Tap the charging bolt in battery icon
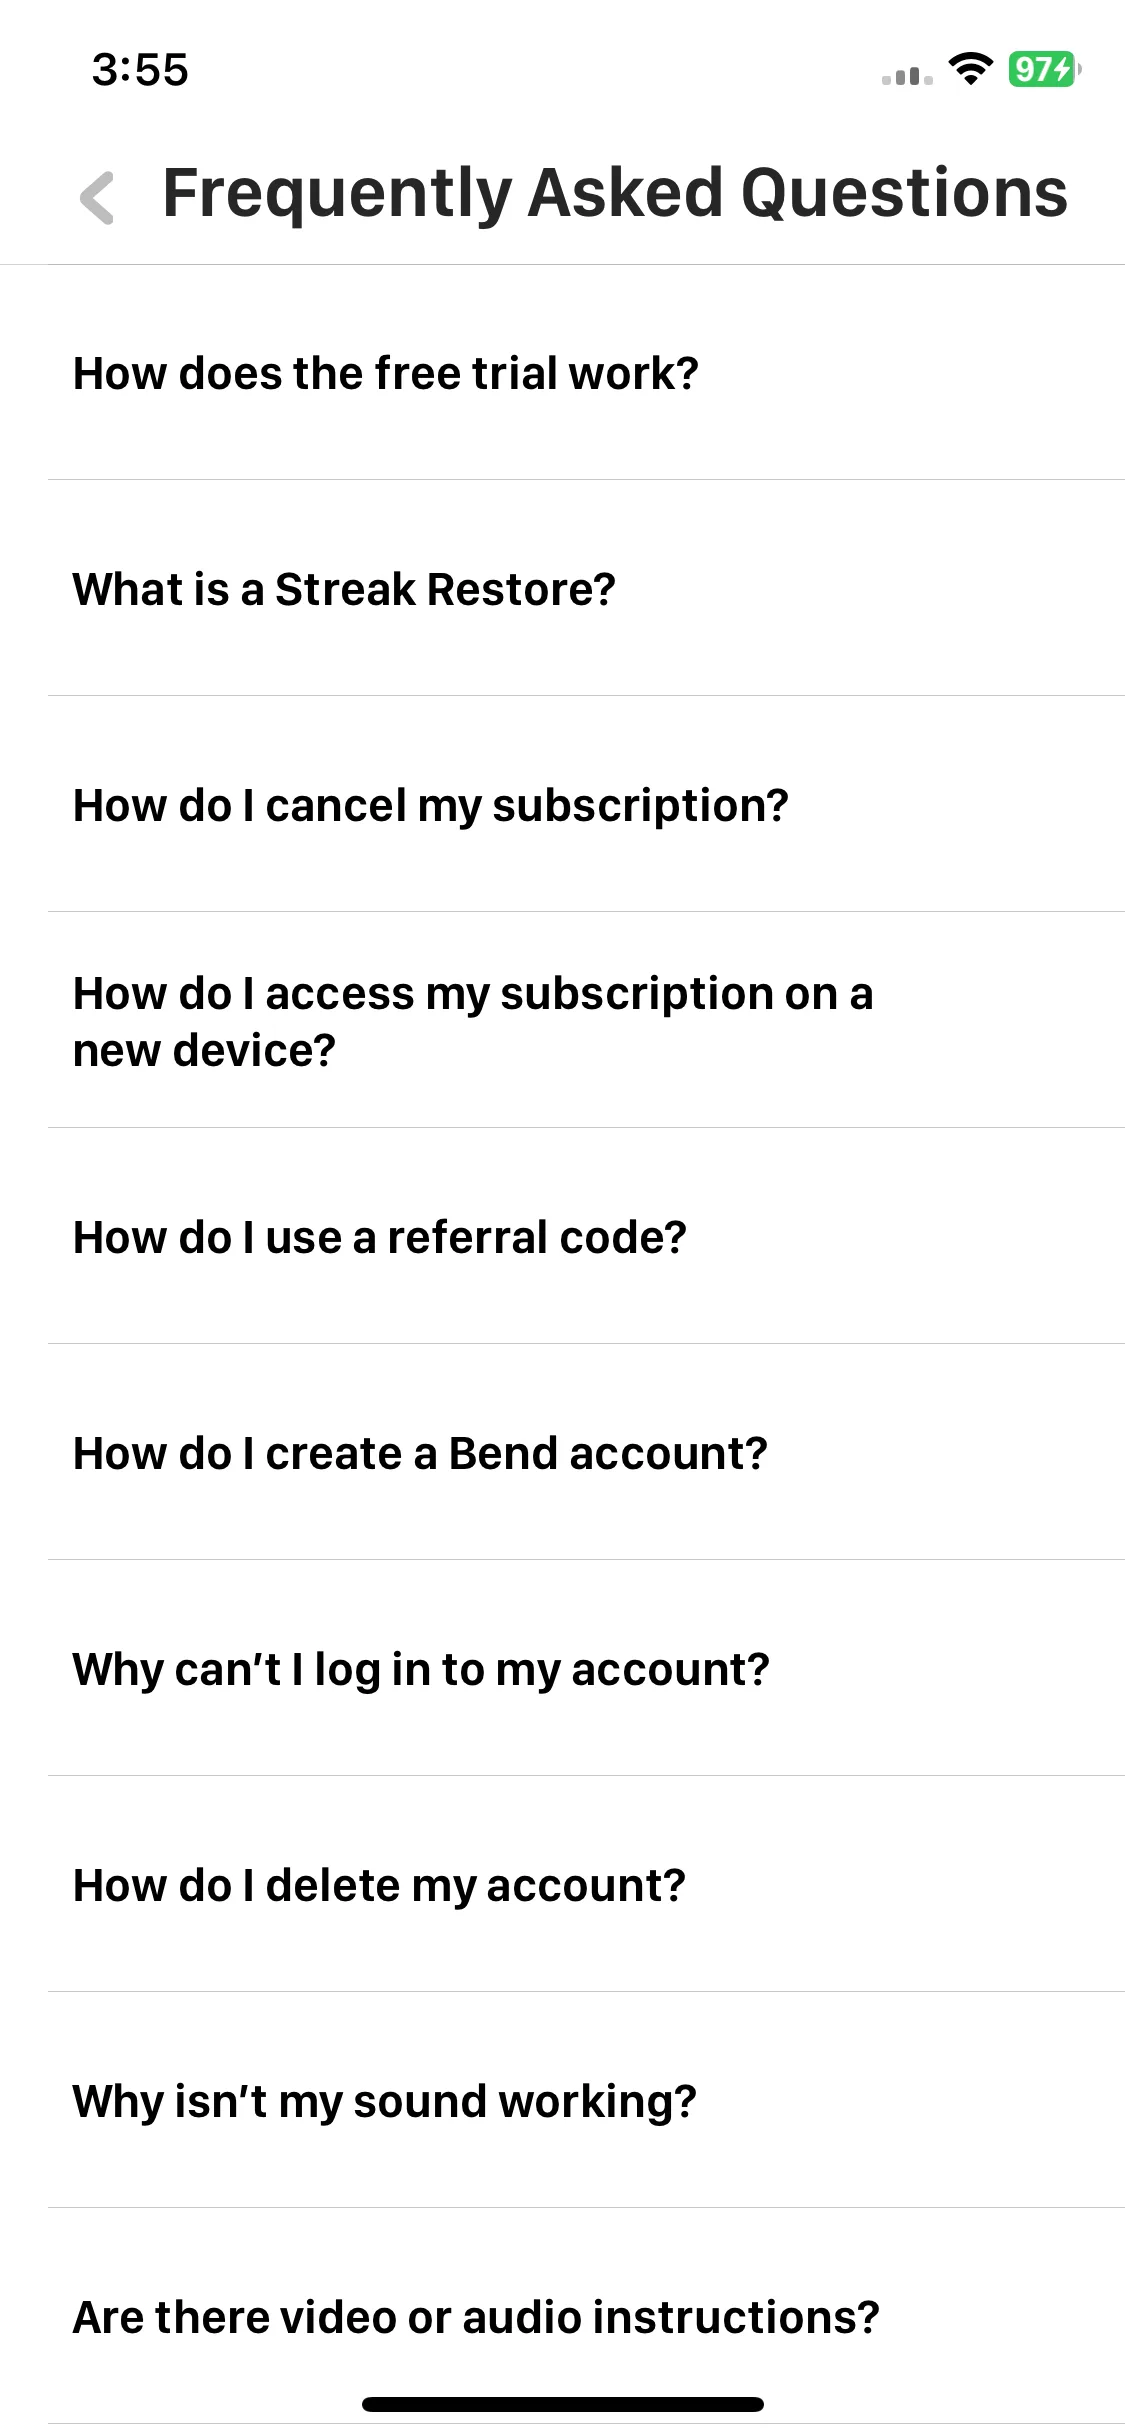Viewport: 1125px width, 2436px height. point(1064,69)
